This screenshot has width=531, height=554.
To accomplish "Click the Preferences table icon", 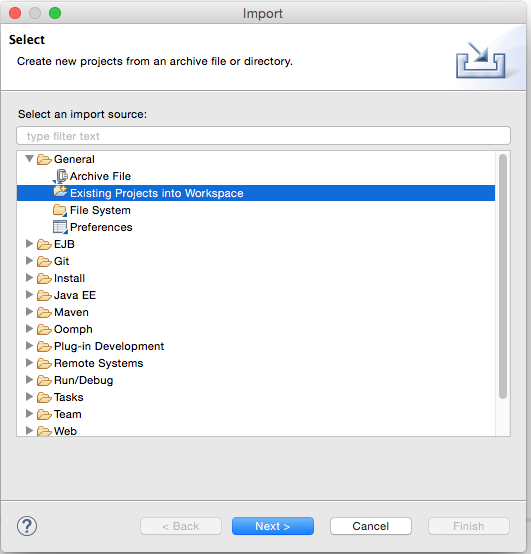I will coord(60,227).
